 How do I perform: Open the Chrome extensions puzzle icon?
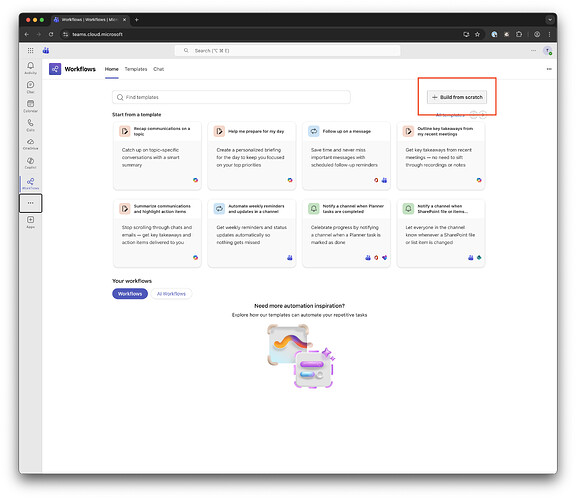[x=519, y=34]
